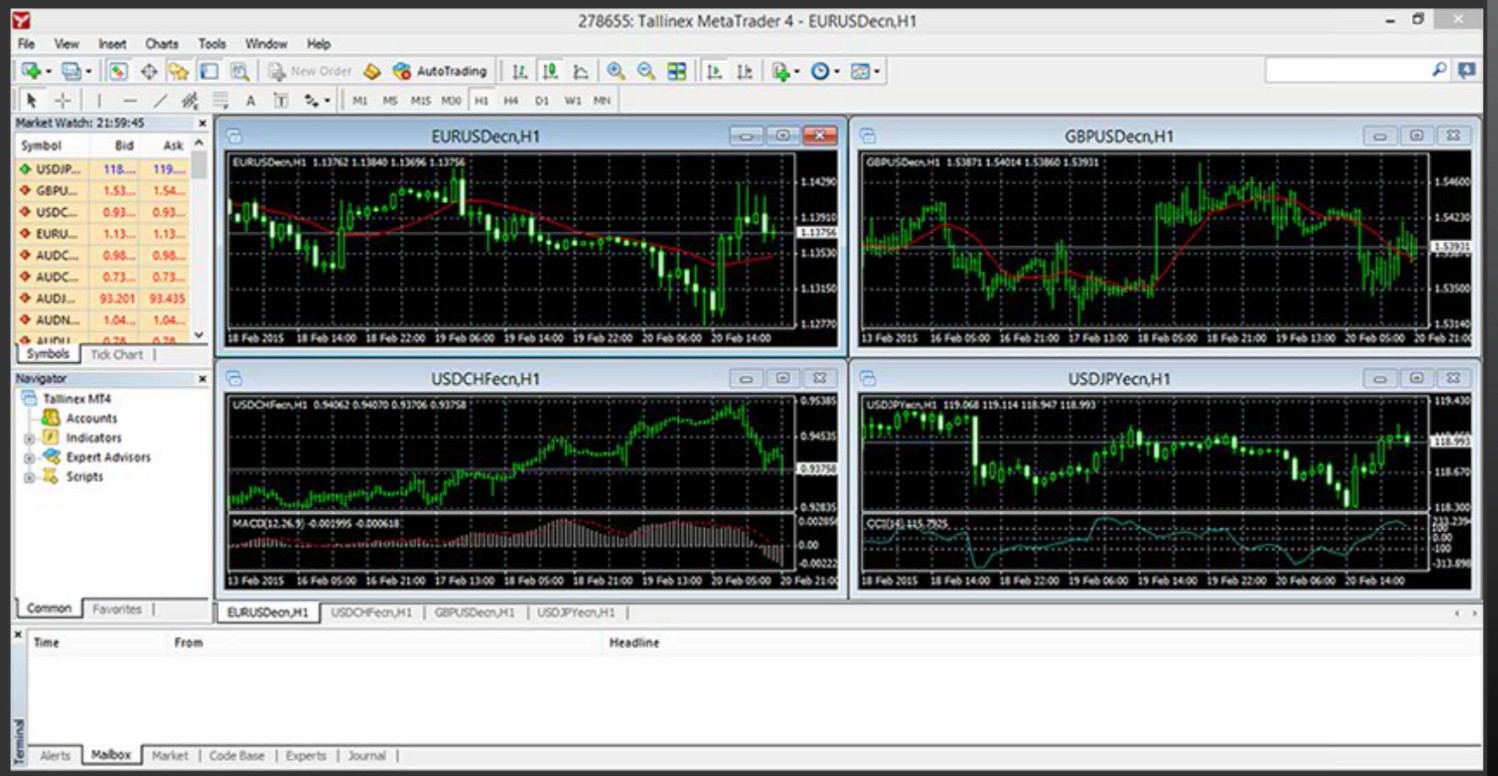The width and height of the screenshot is (1498, 776).
Task: Close the Navigator panel
Action: 201,379
